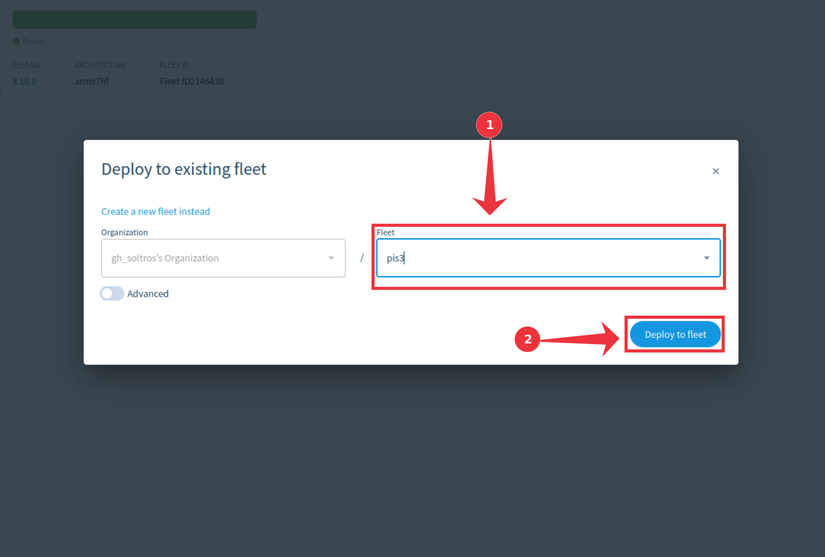
Task: Click the red circle marker numbered 2
Action: coord(527,339)
